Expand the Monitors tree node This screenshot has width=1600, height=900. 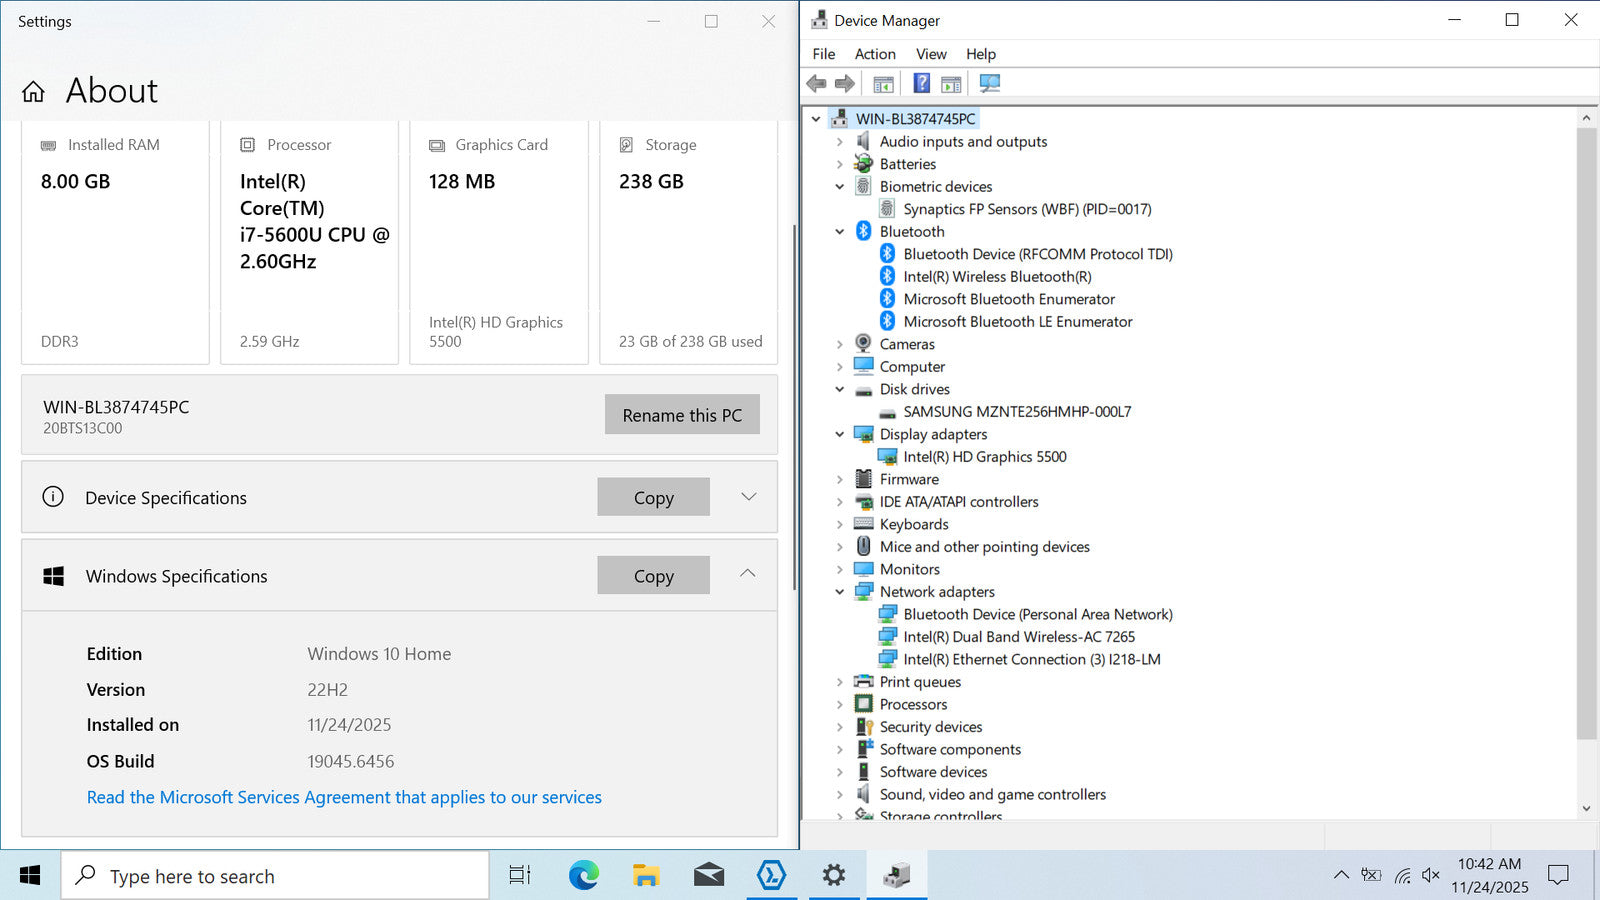click(840, 569)
